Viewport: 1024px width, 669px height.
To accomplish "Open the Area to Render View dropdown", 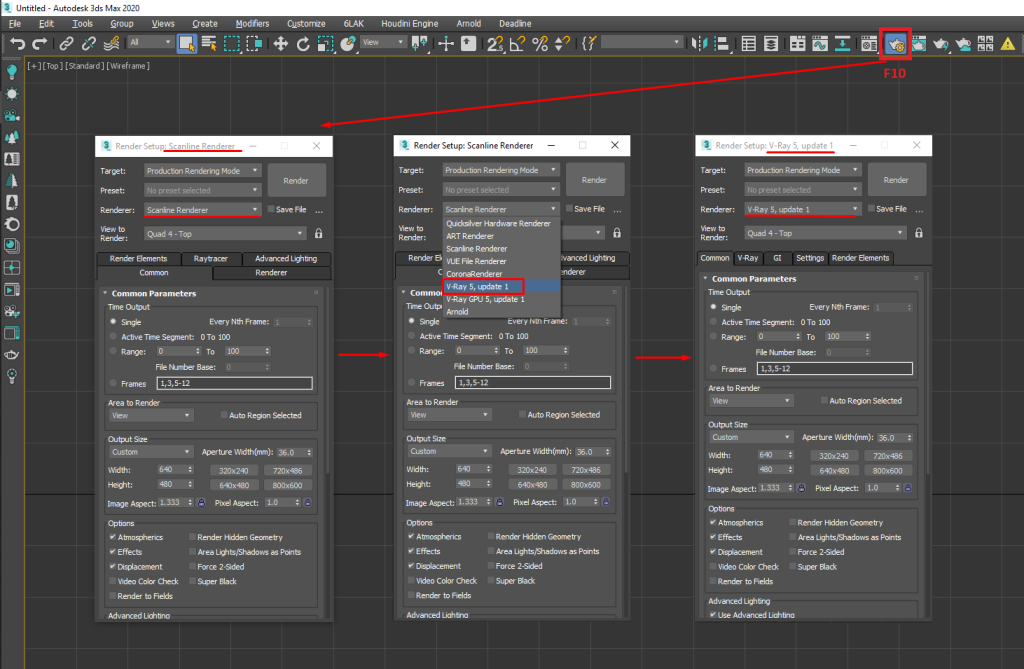I will (150, 414).
